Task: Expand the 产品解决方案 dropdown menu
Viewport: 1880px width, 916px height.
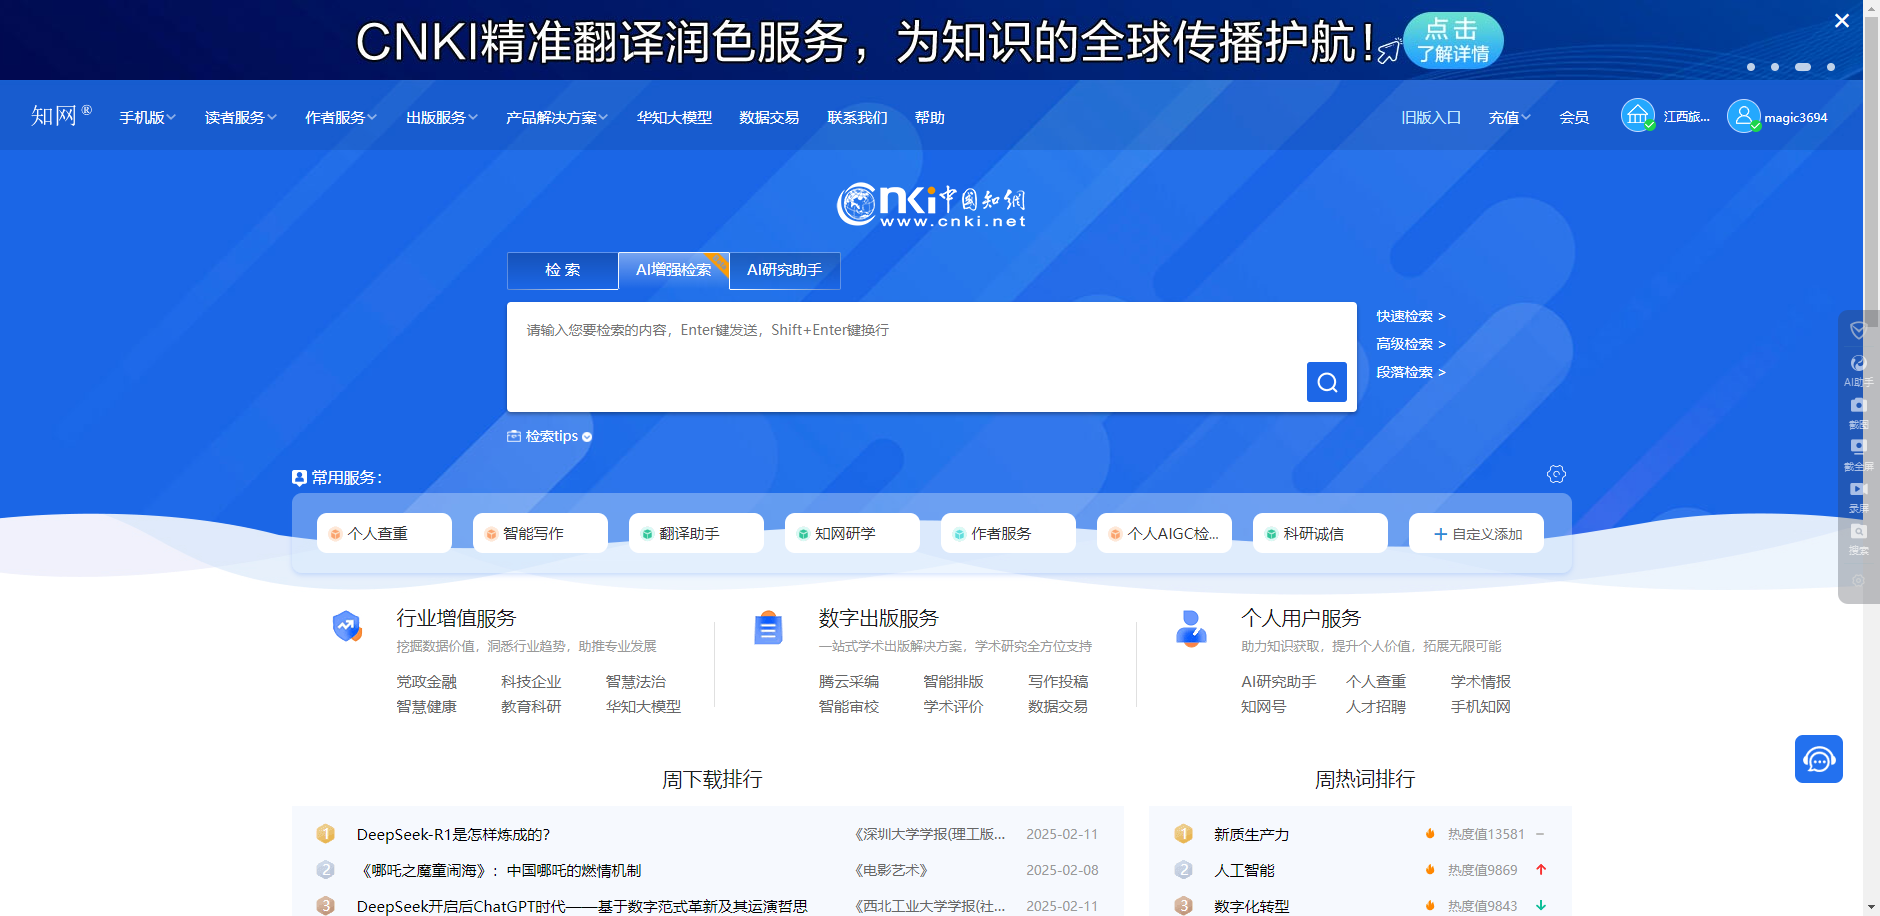Action: (557, 117)
